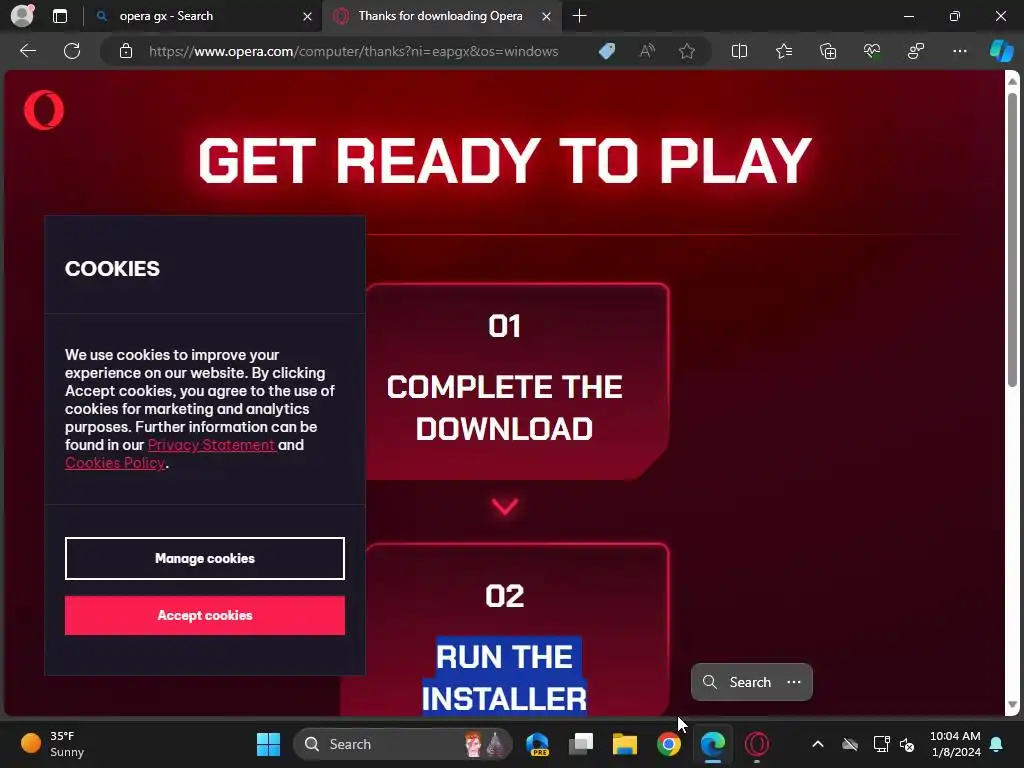Open the tab actions menu icon
Image resolution: width=1024 pixels, height=768 pixels.
click(x=59, y=16)
